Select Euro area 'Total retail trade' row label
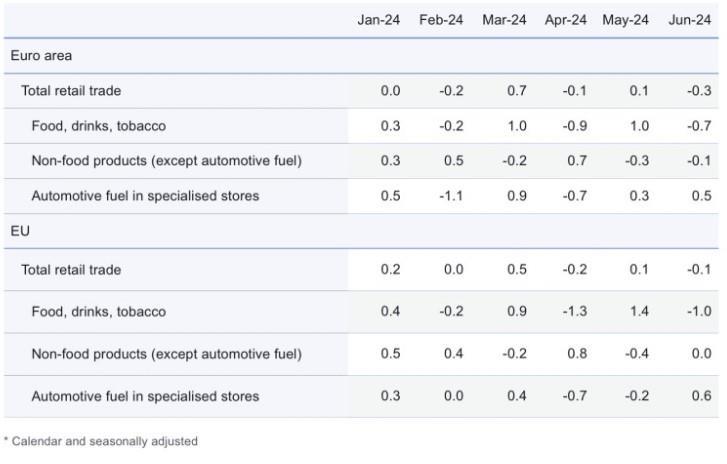 [71, 91]
